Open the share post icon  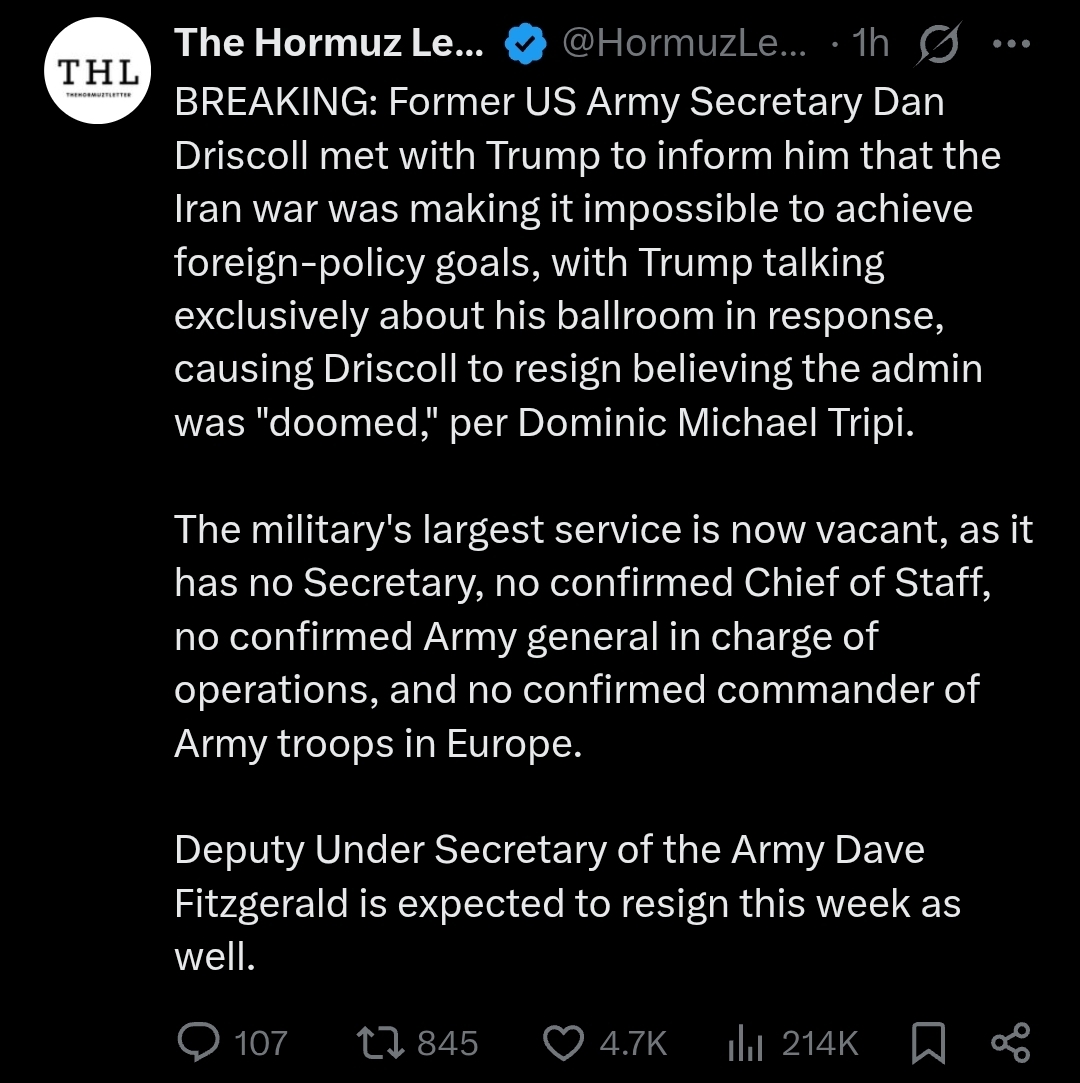1011,1043
